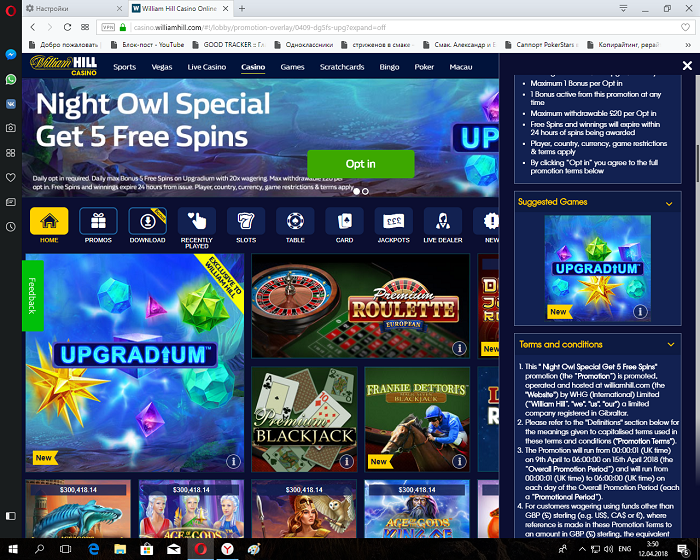Switch to the Настройки tab

74,8
